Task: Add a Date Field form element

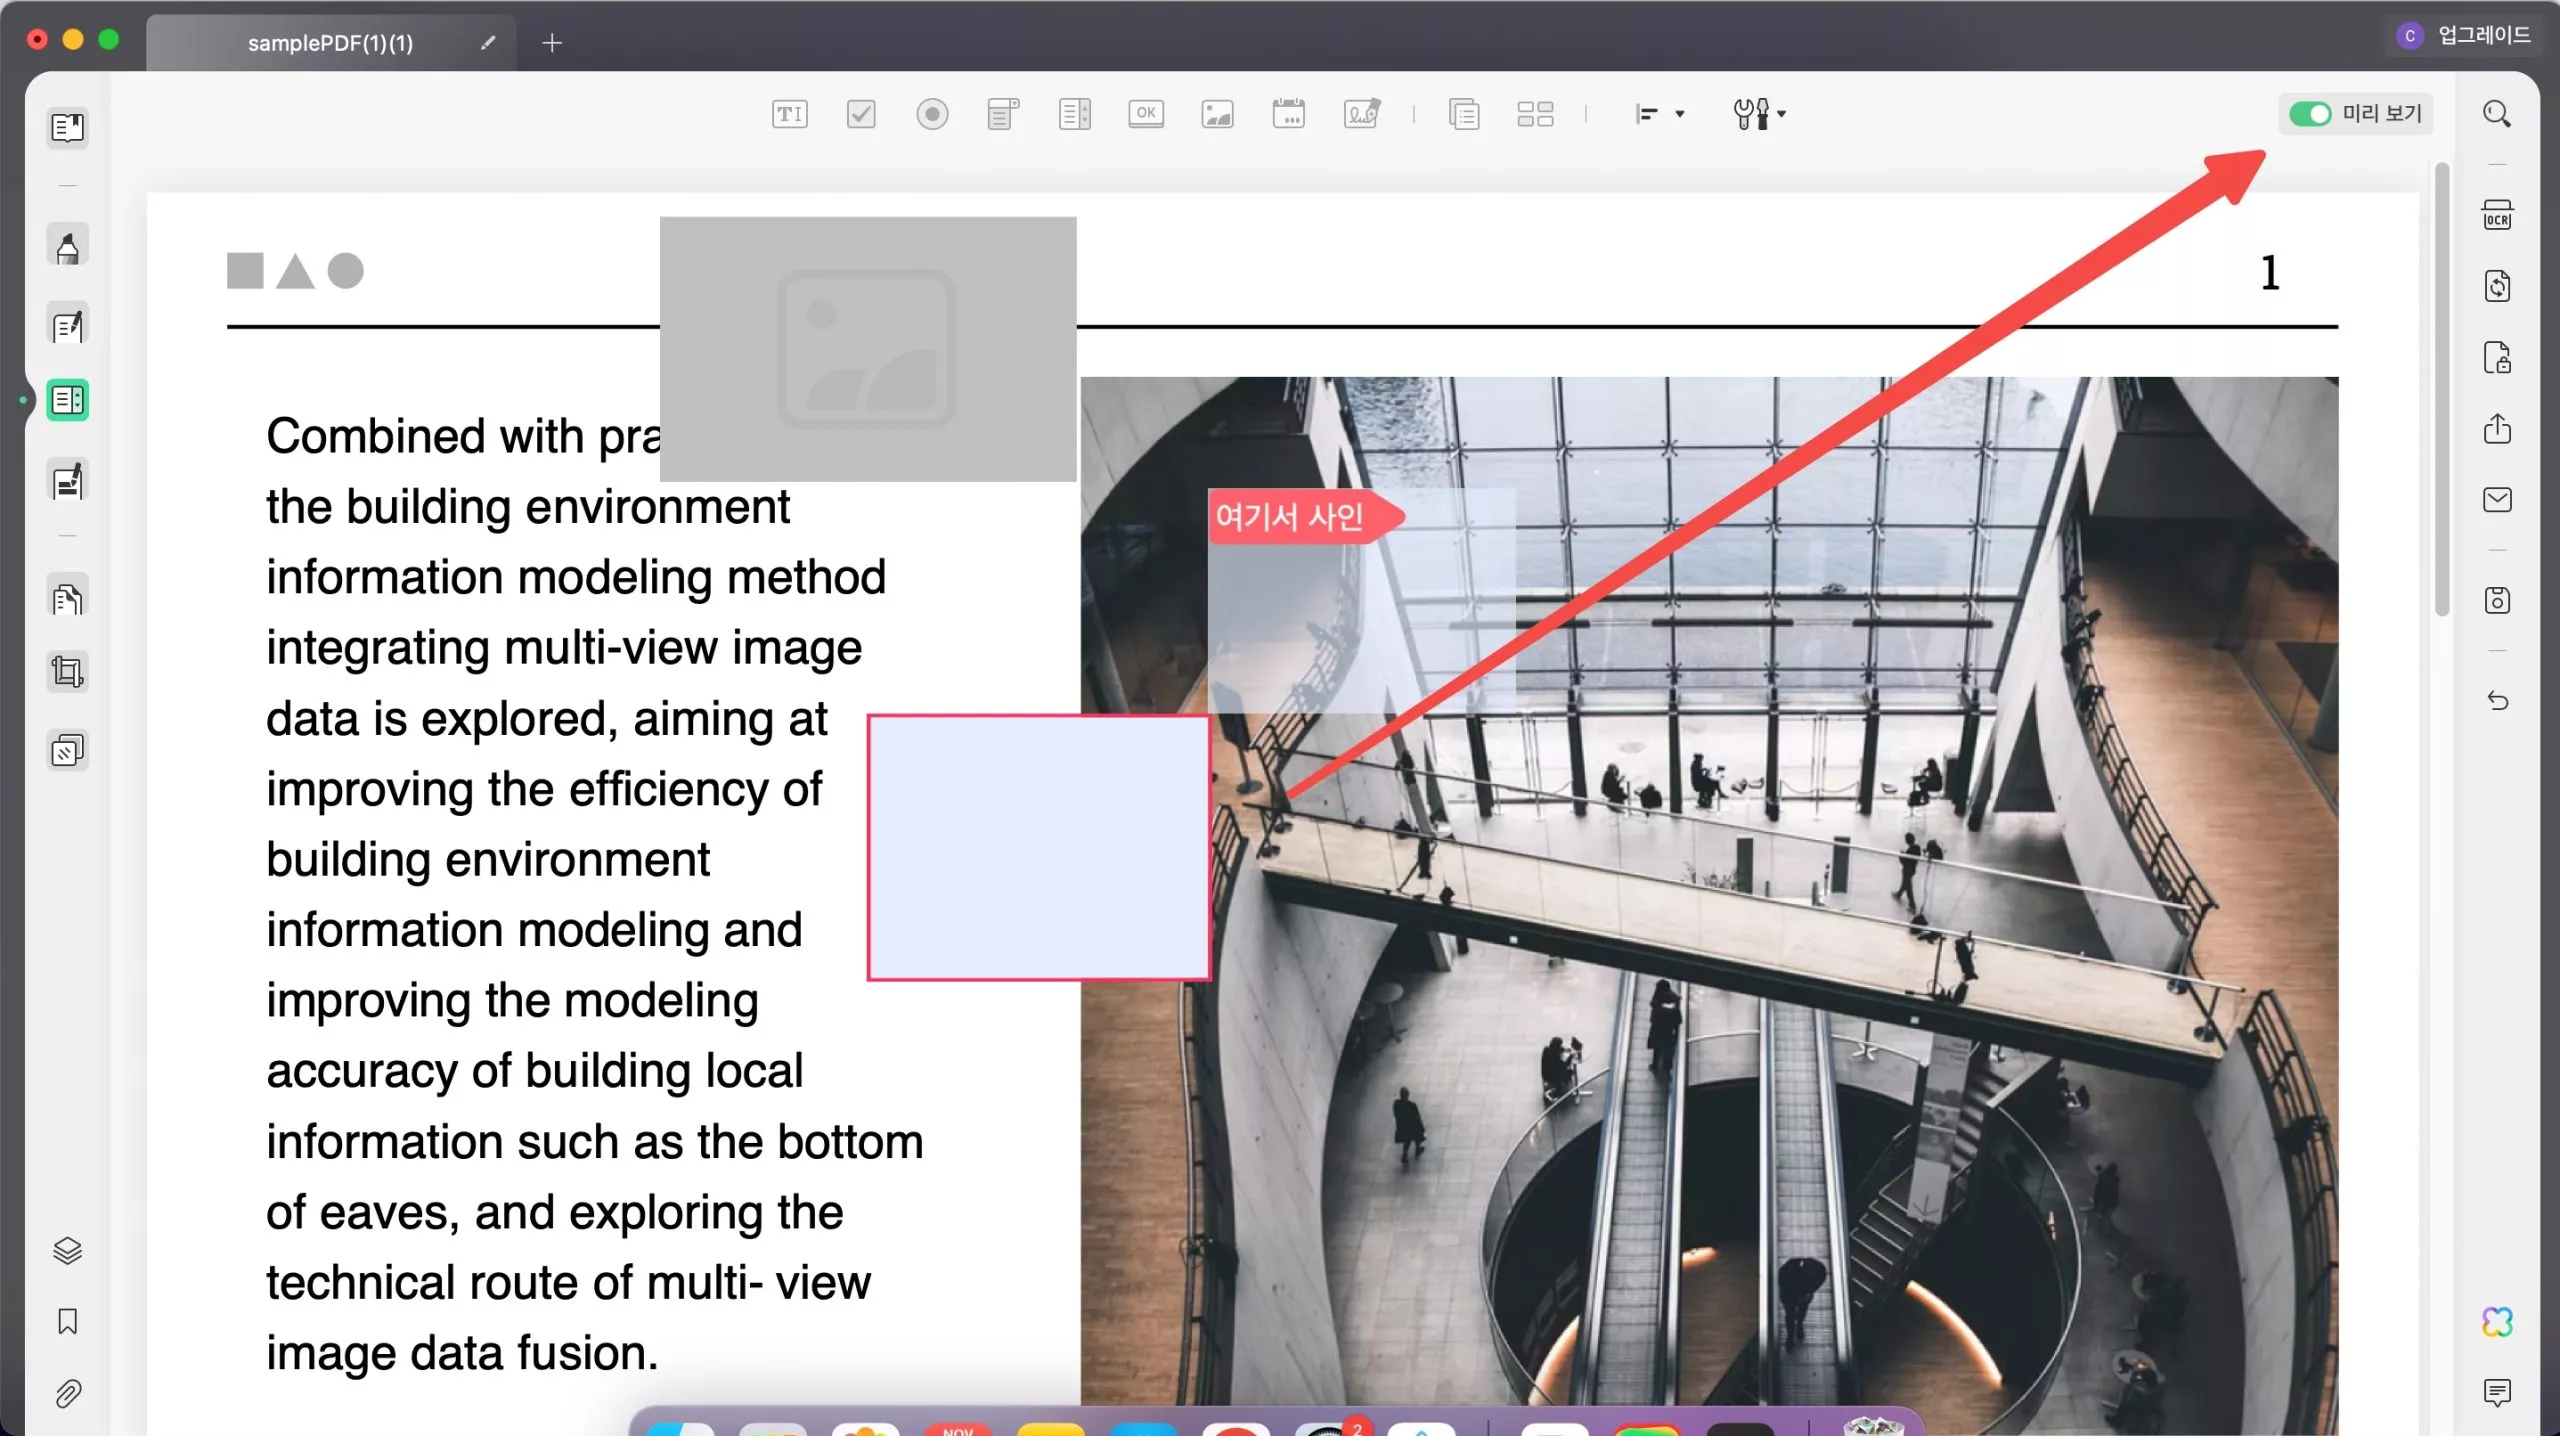Action: pos(1288,114)
